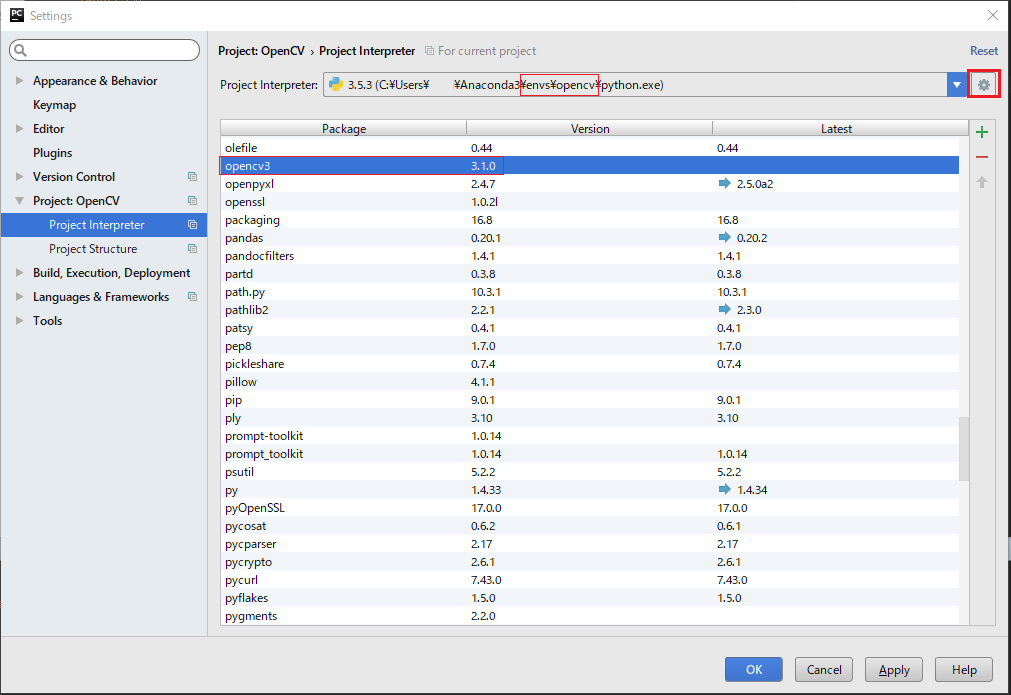Select the openssl package row
The height and width of the screenshot is (695, 1011).
tap(589, 202)
